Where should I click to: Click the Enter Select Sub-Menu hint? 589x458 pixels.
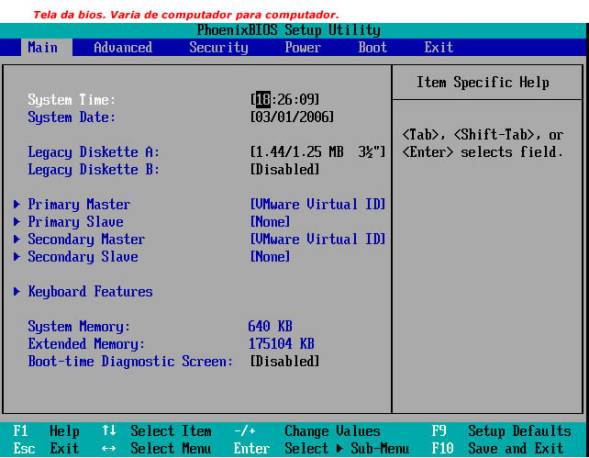pyautogui.click(x=321, y=448)
